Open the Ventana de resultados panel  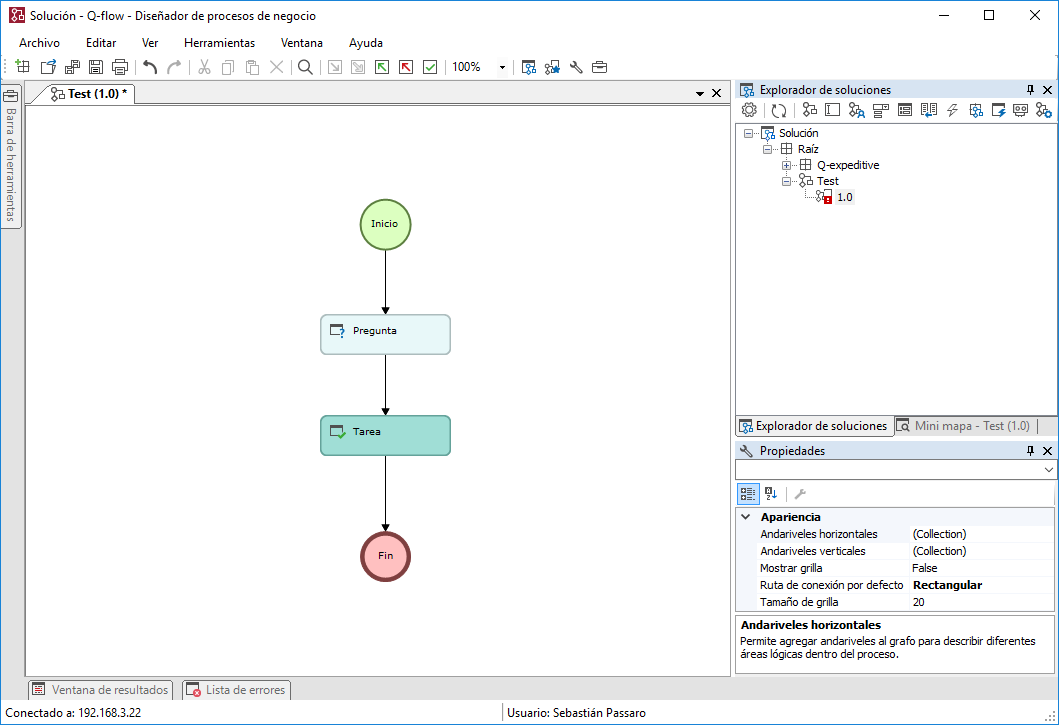101,690
